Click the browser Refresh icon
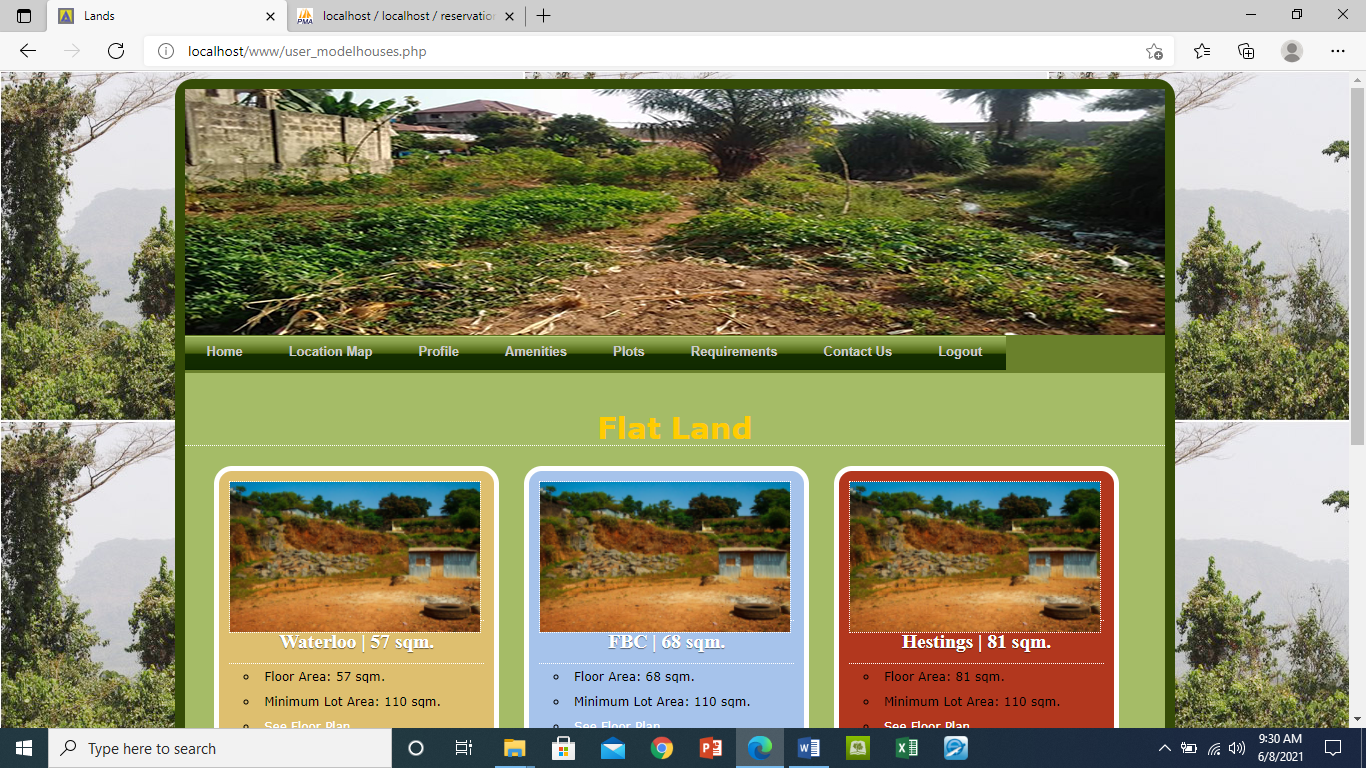Screen dimensions: 1366x768 (116, 51)
